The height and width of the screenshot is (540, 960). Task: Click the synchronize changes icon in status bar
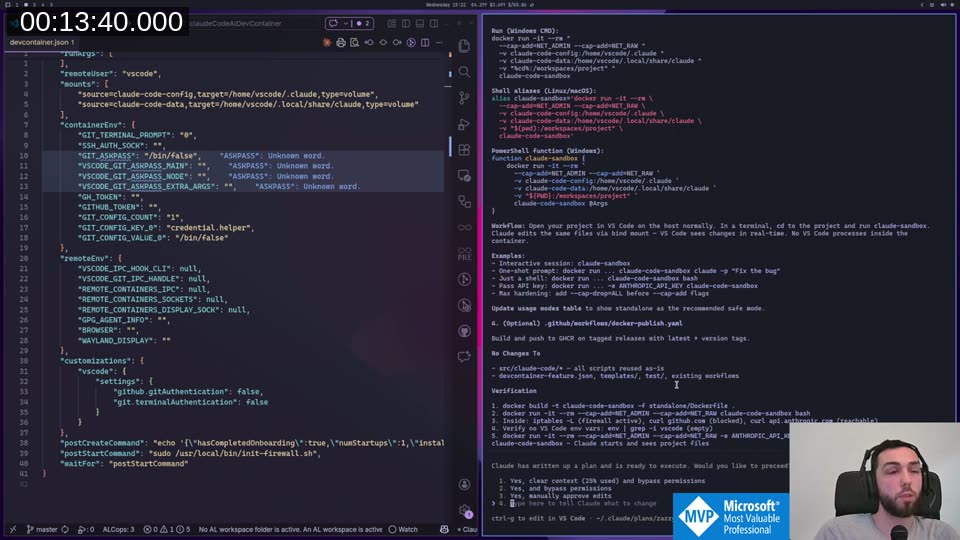[65, 530]
